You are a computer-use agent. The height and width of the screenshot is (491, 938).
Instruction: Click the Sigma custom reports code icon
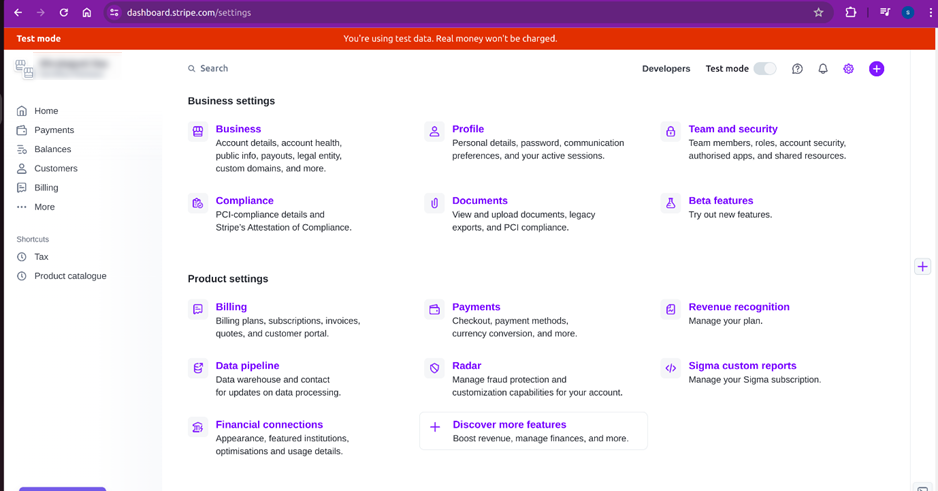[x=670, y=368]
